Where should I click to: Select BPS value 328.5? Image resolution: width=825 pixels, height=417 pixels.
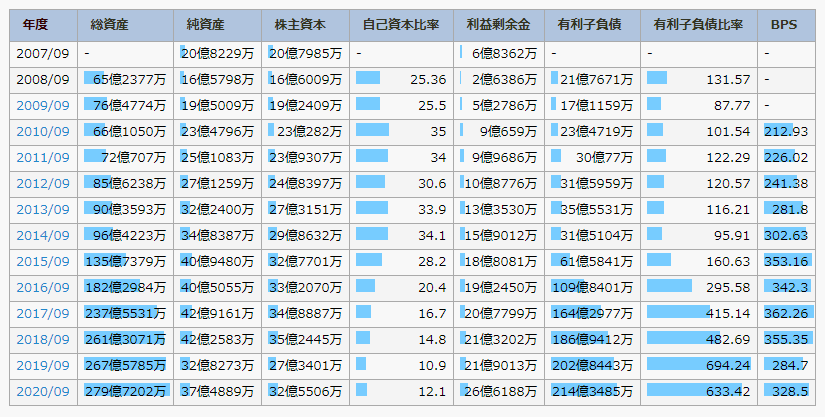tap(790, 392)
